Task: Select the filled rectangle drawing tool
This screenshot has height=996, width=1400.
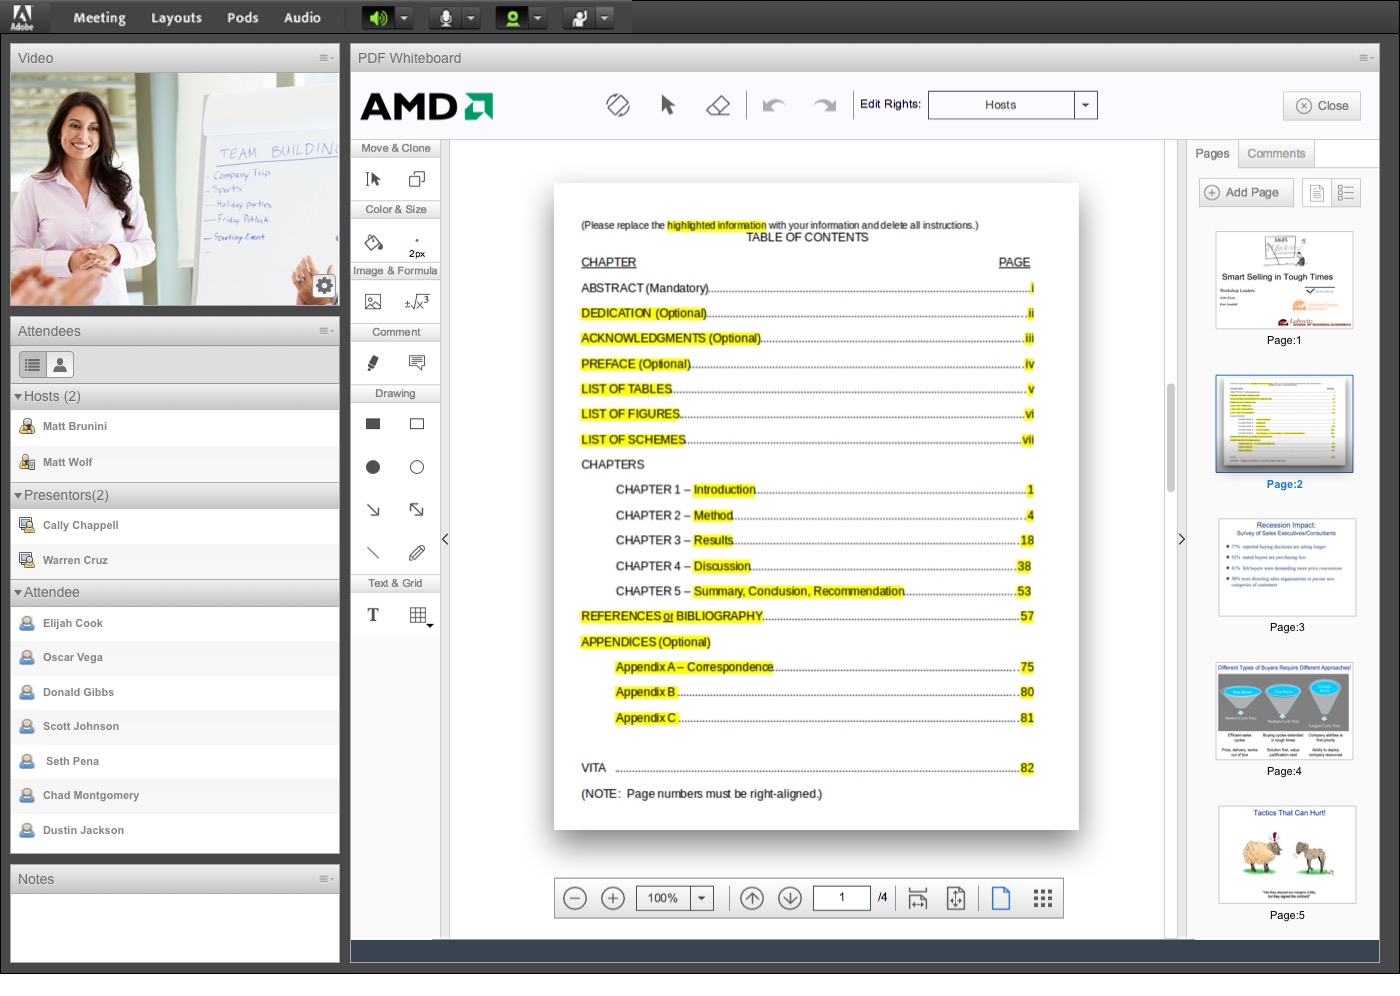Action: [373, 424]
